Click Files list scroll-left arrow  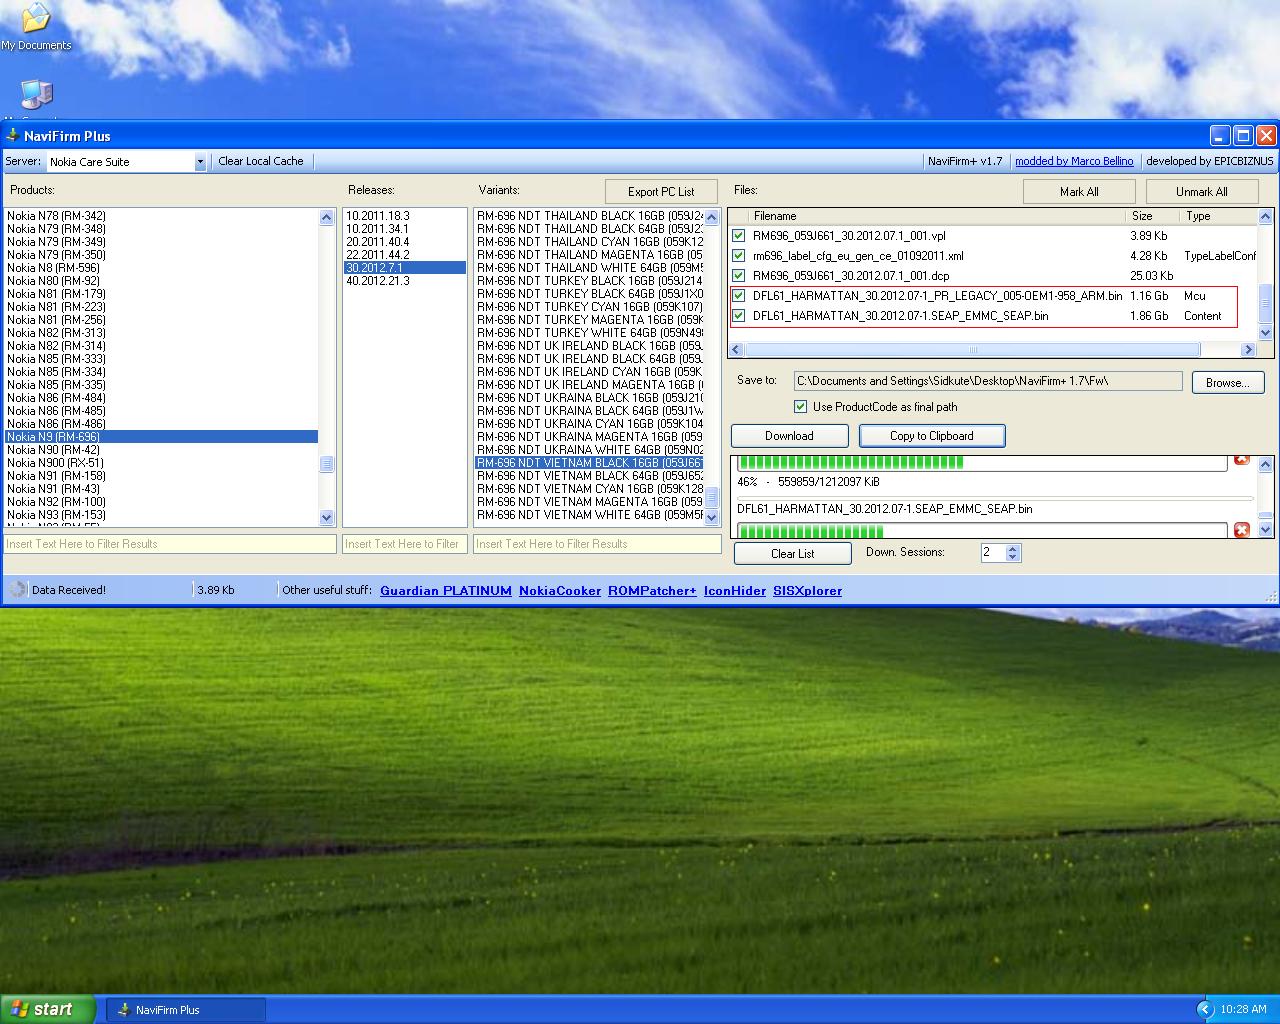[x=737, y=350]
